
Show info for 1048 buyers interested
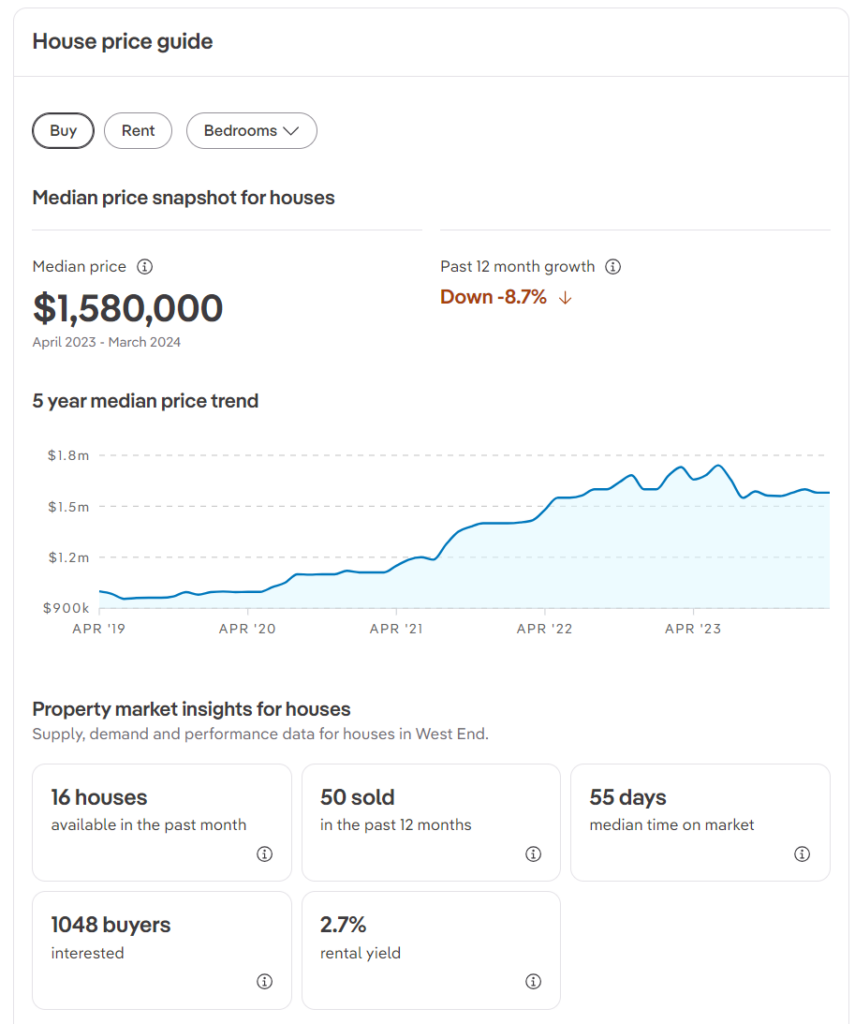pyautogui.click(x=264, y=981)
